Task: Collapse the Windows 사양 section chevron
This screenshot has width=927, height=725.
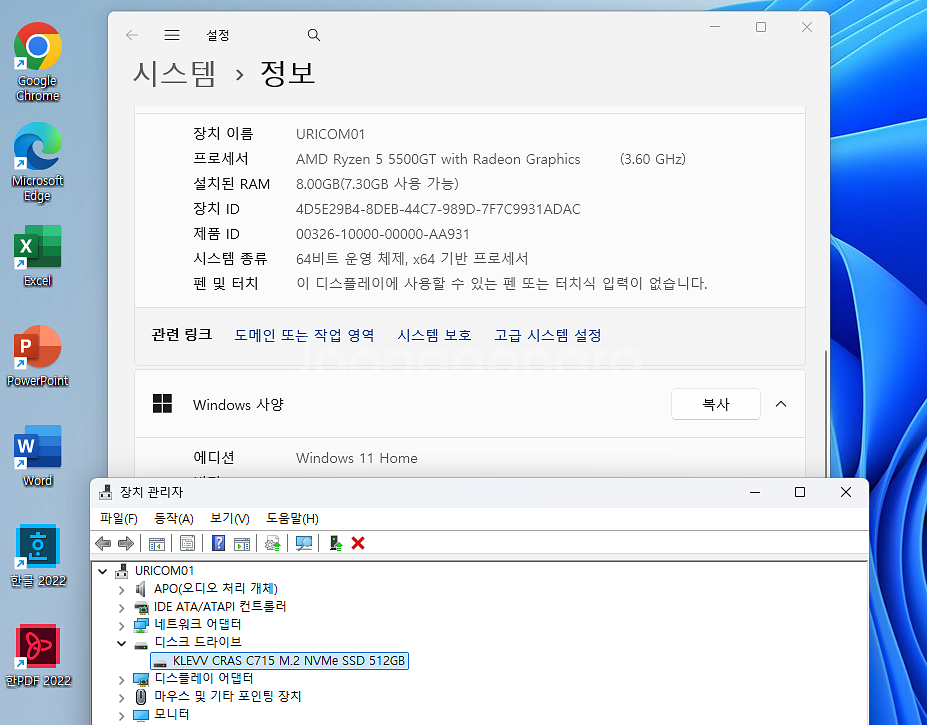Action: tap(779, 404)
